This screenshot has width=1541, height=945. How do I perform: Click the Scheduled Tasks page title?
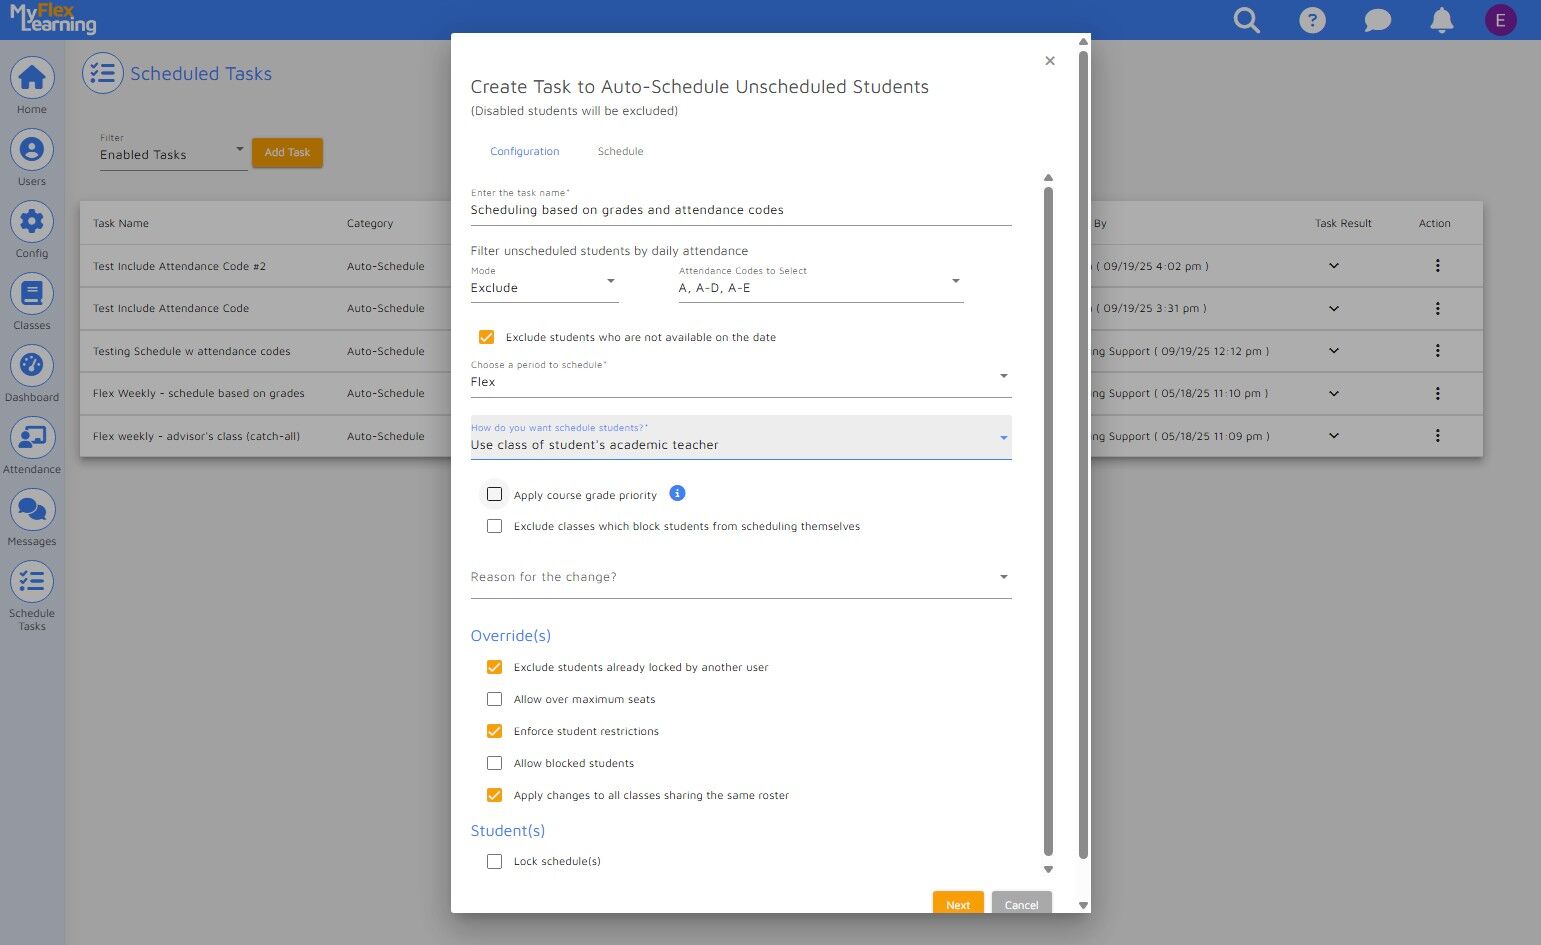[201, 73]
